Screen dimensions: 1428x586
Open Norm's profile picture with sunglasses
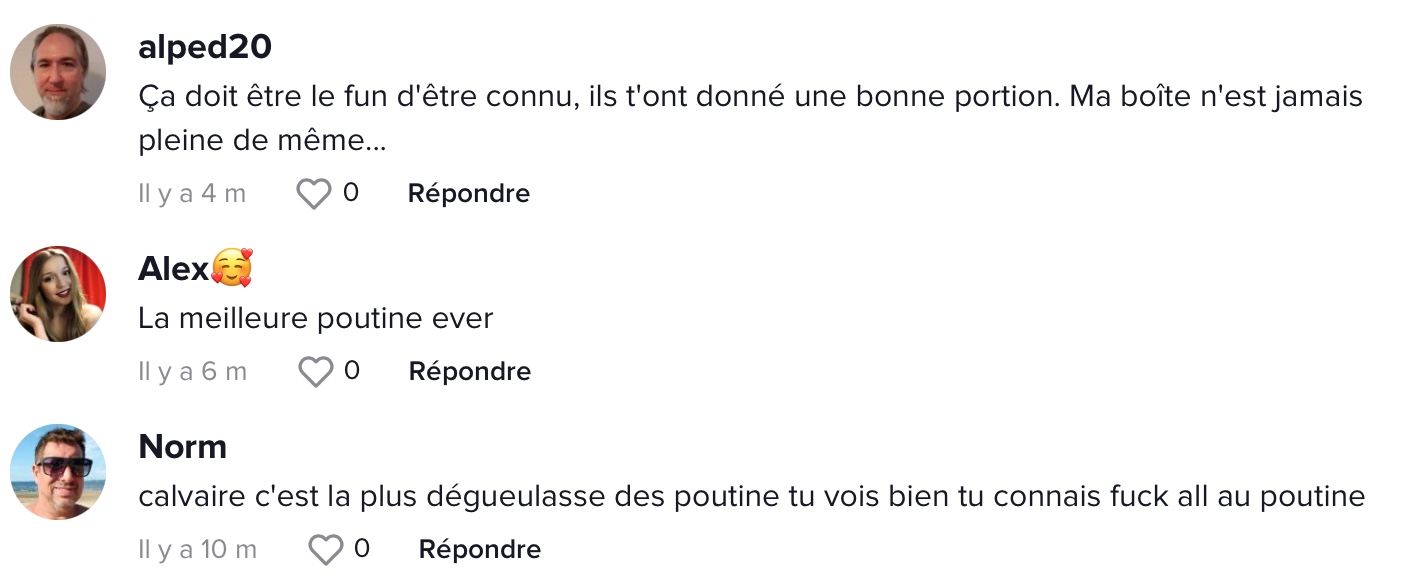tap(58, 472)
